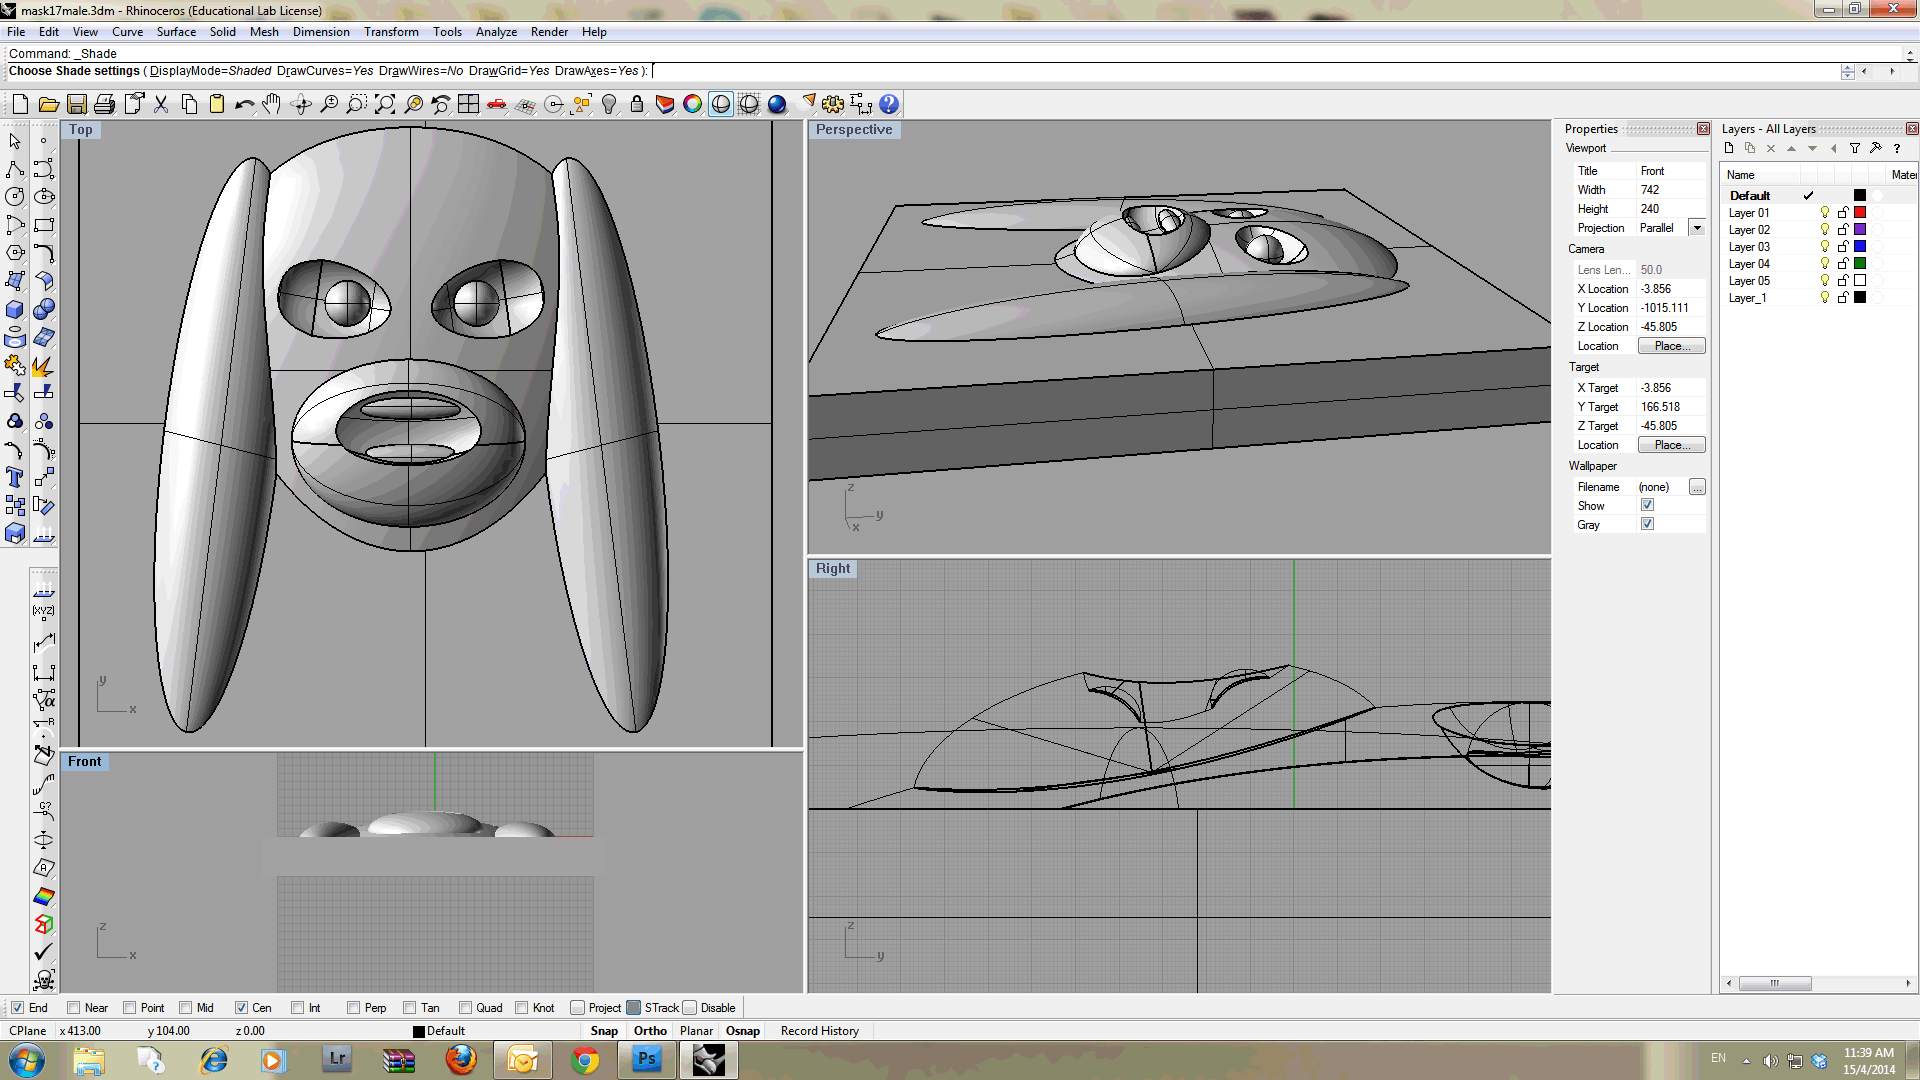Click the Place button for camera Location
Viewport: 1920px width, 1080px height.
click(1671, 345)
